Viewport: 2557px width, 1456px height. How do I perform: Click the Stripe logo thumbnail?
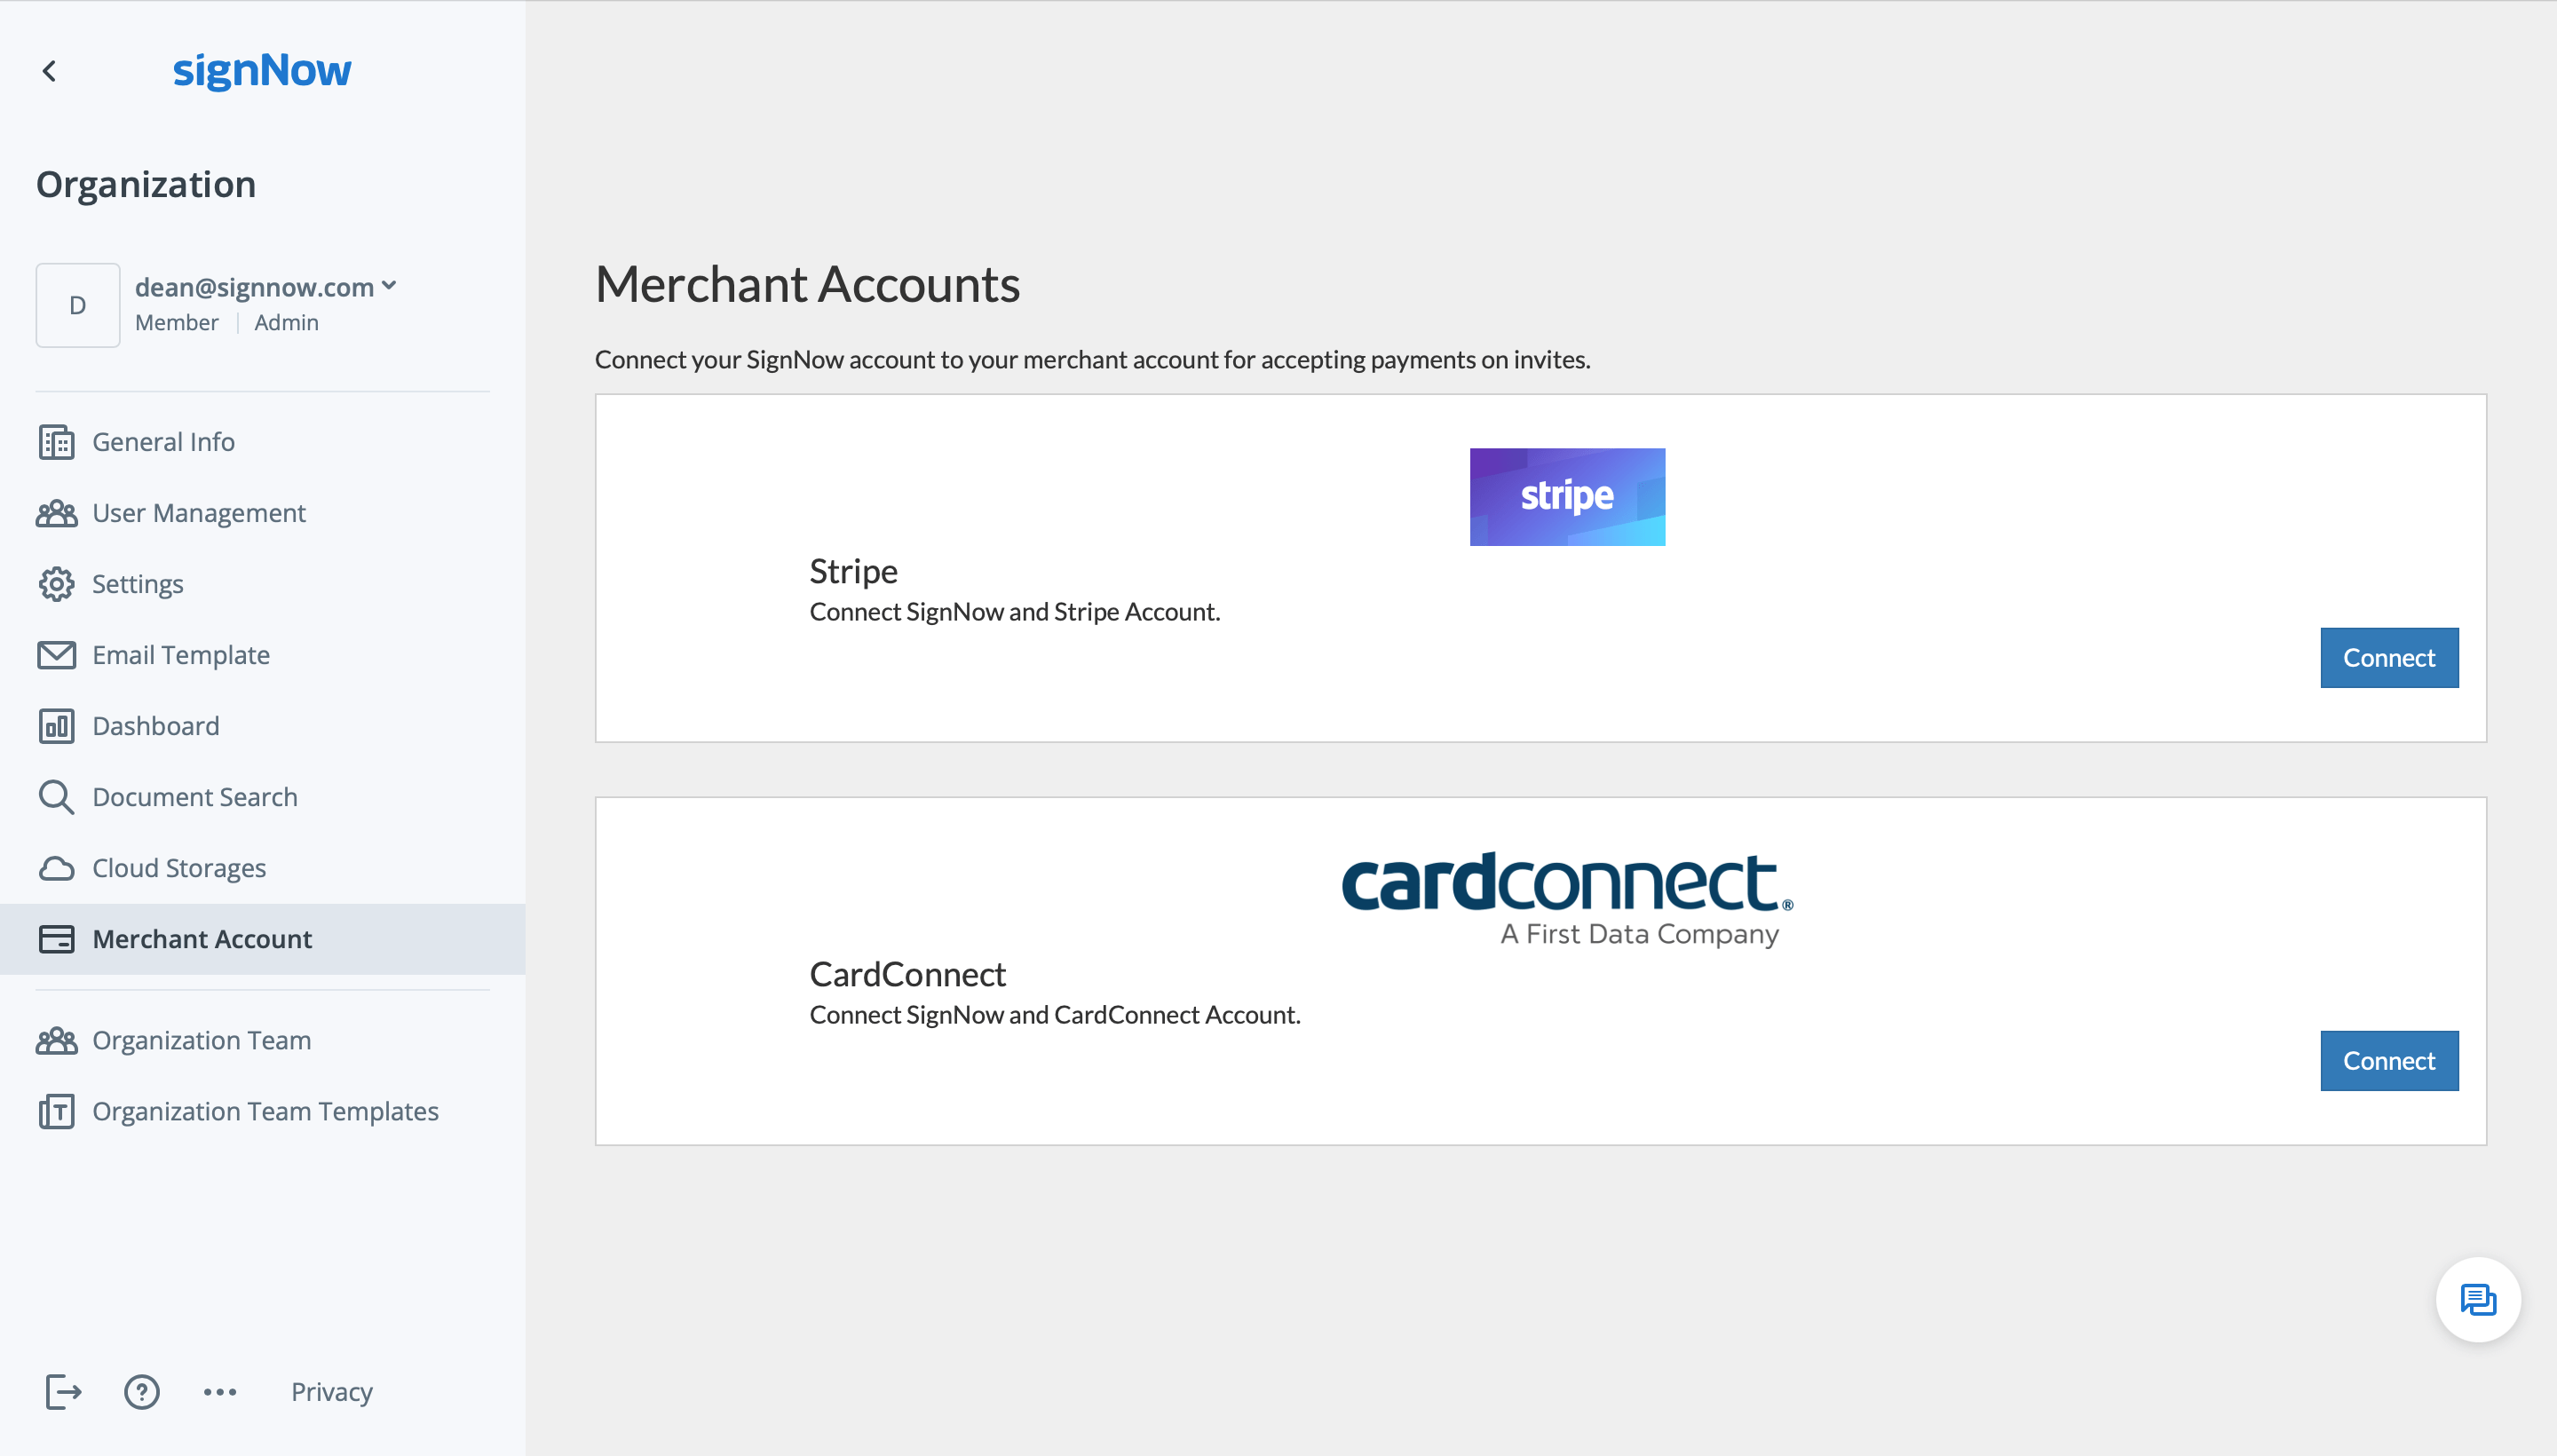point(1566,497)
